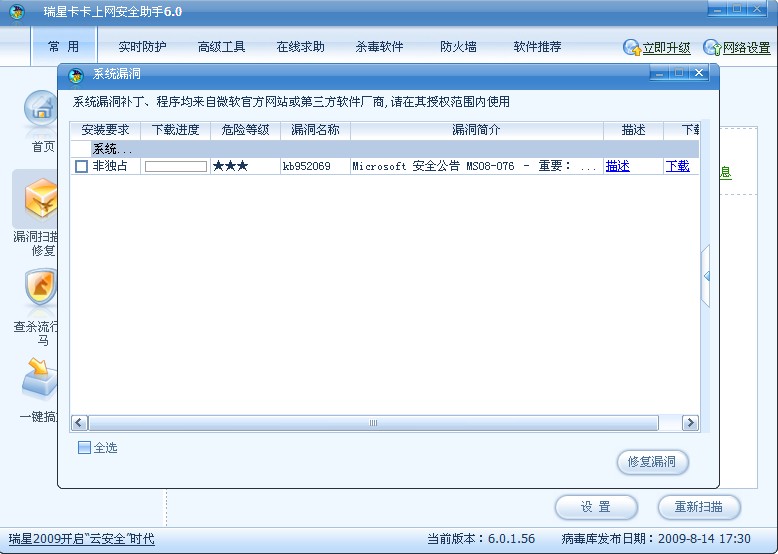Viewport: 778px width, 554px height.
Task: Open the 描述 link for kb952069
Action: click(618, 166)
